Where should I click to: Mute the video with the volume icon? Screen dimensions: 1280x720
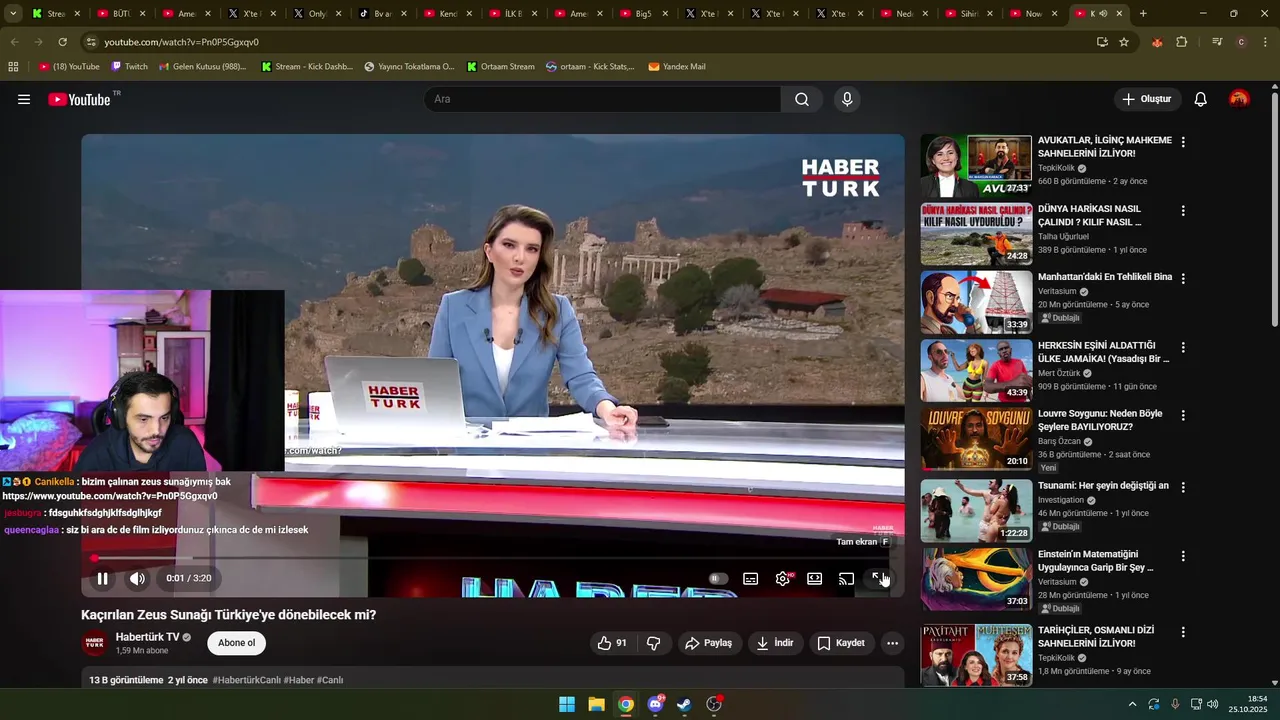137,578
